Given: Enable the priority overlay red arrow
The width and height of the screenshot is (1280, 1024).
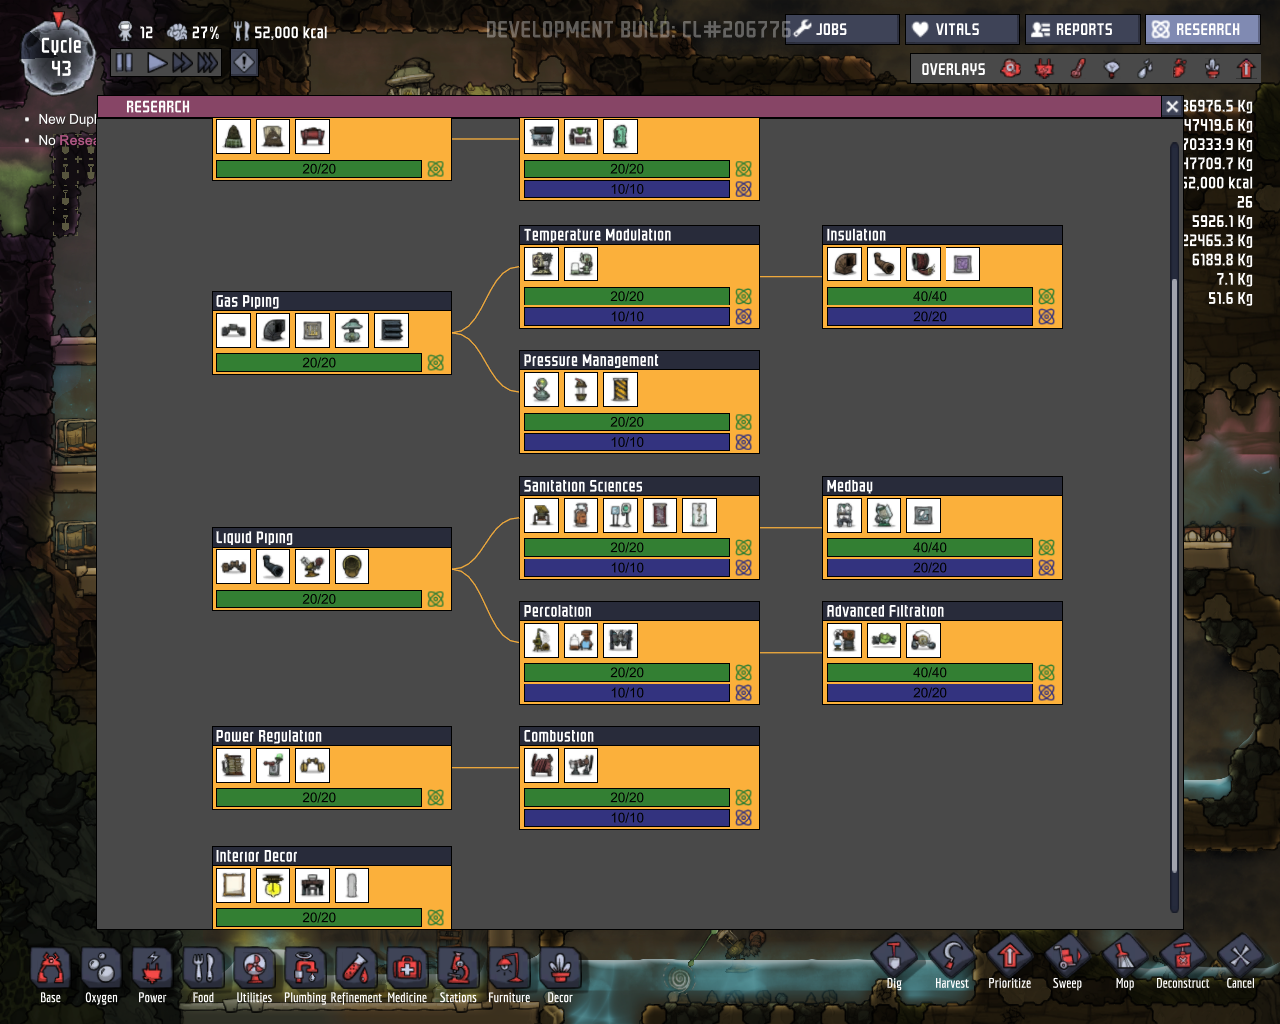Looking at the screenshot, I should point(1246,69).
